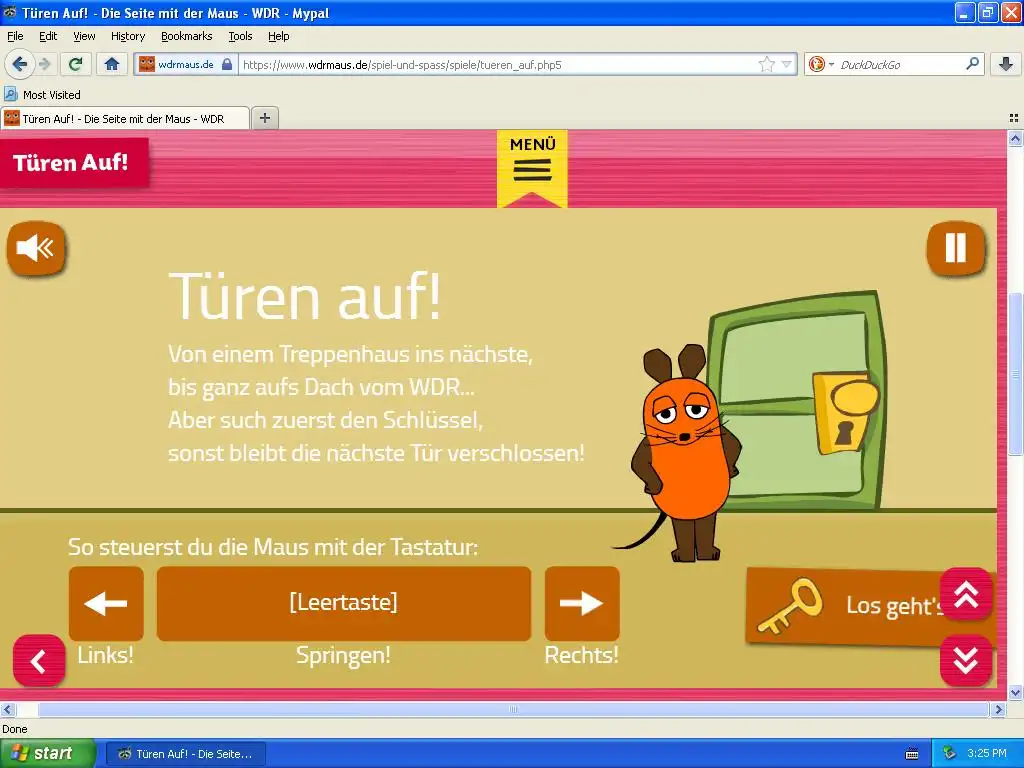Open the Help menu
The width and height of the screenshot is (1024, 768).
point(279,36)
